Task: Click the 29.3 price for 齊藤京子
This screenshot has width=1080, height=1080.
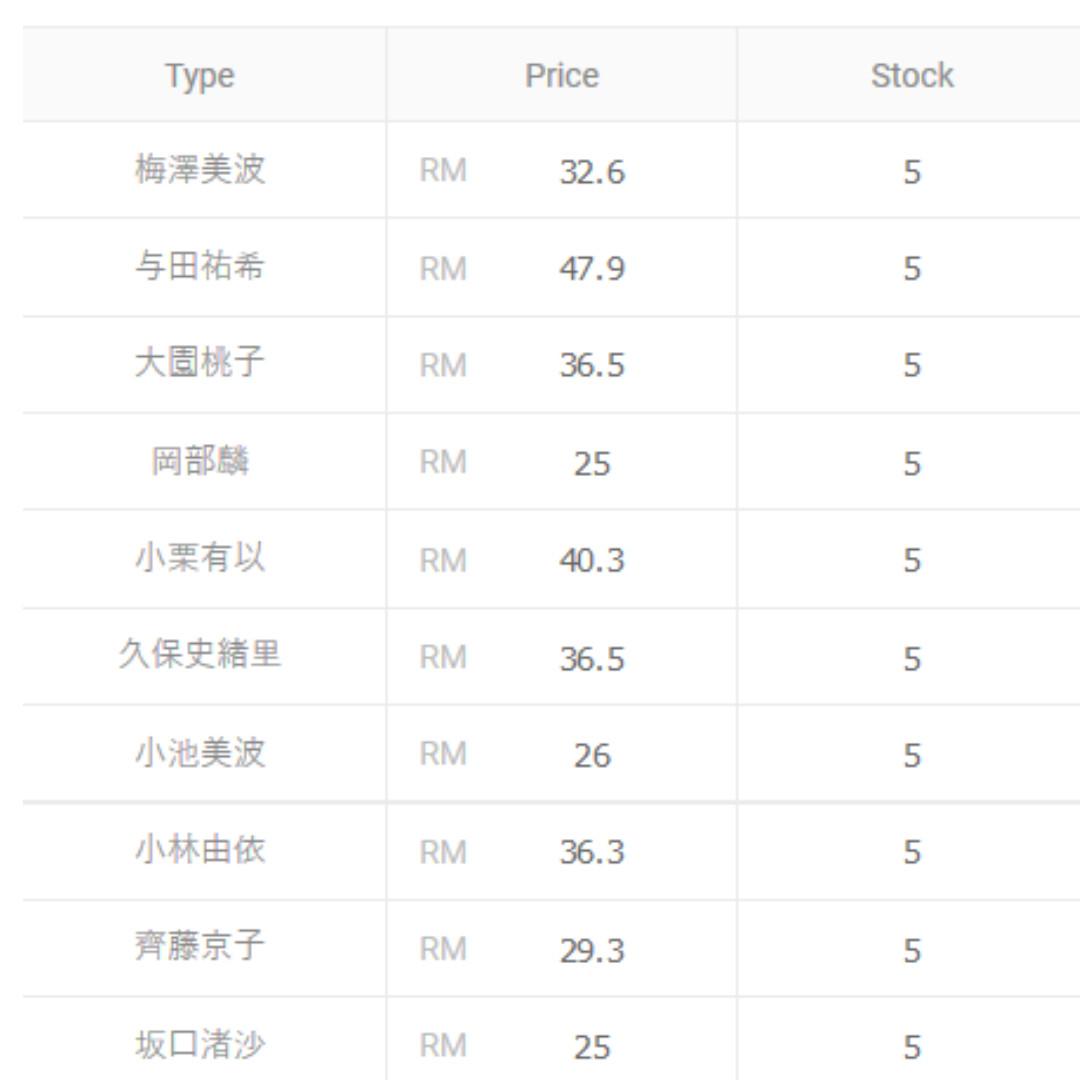Action: point(591,950)
